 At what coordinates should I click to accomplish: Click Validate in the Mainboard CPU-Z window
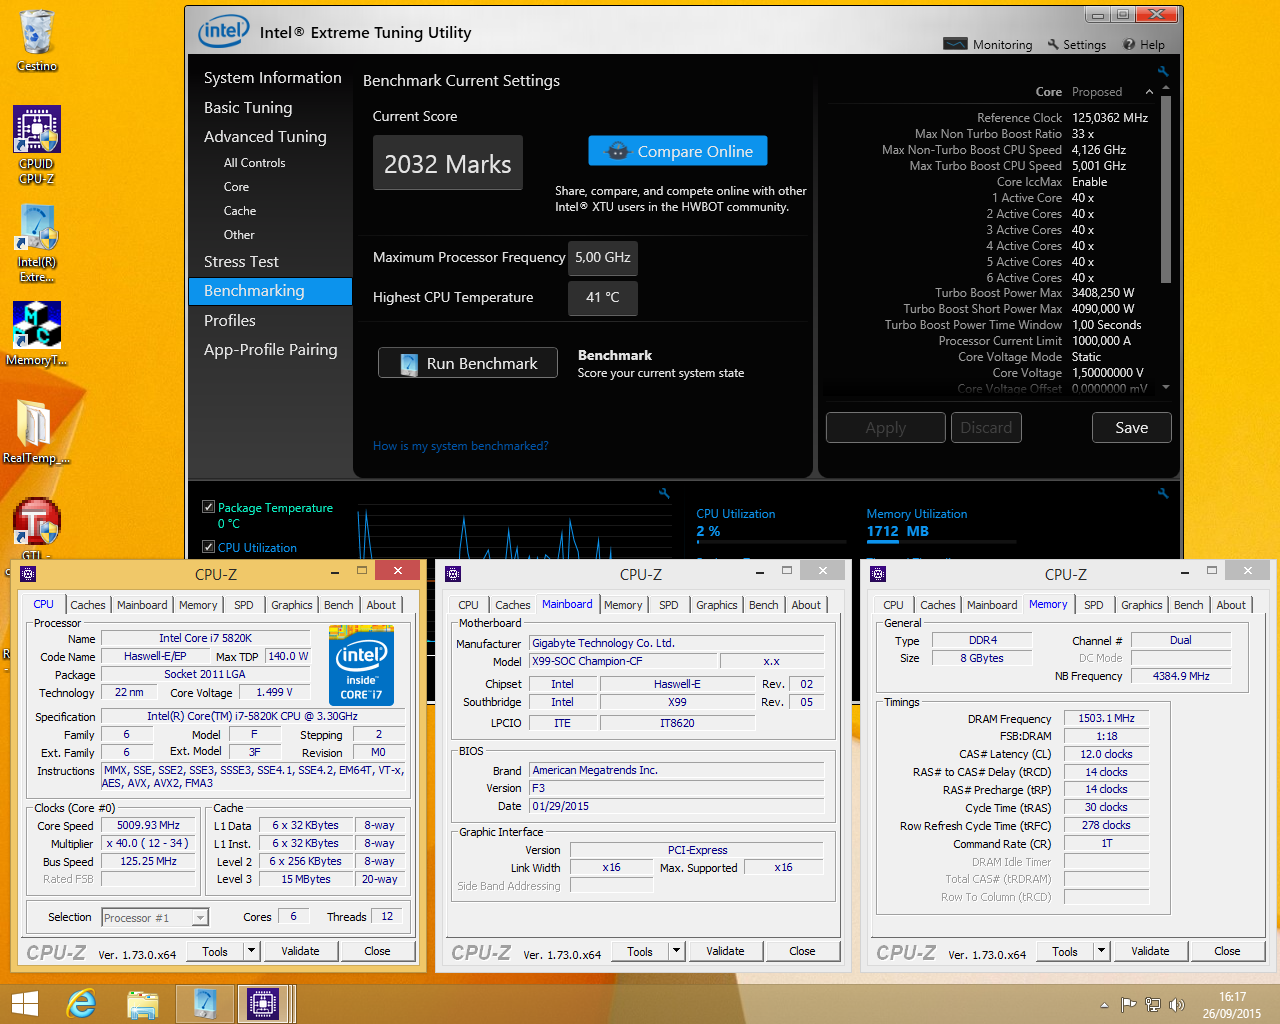[725, 951]
